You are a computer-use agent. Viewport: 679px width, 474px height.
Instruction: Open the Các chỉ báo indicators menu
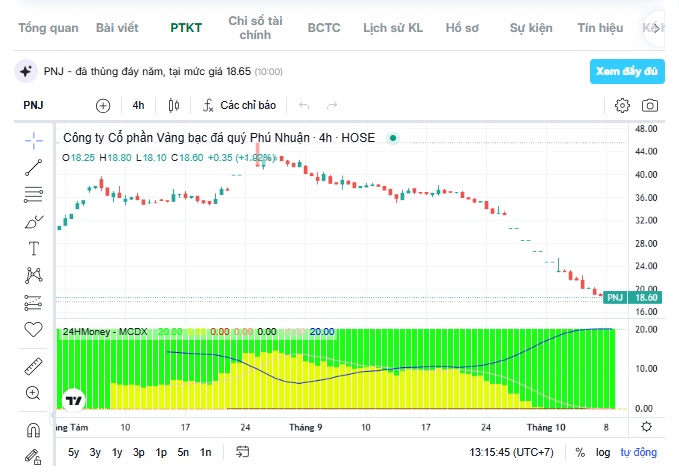(239, 105)
